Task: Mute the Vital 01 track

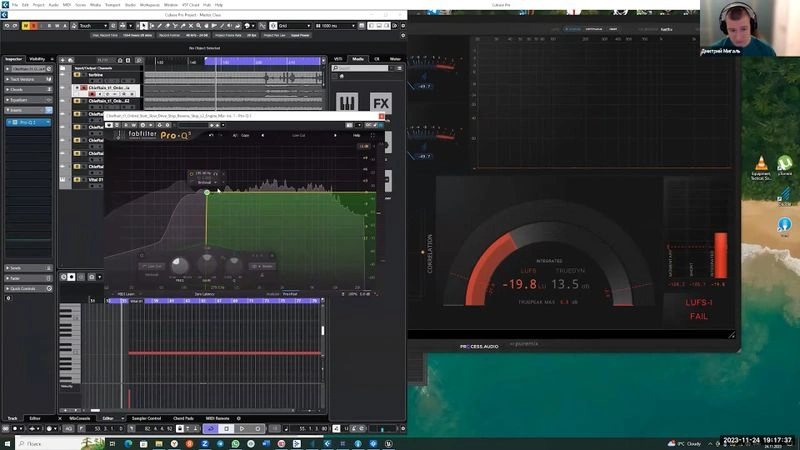Action: click(x=77, y=180)
